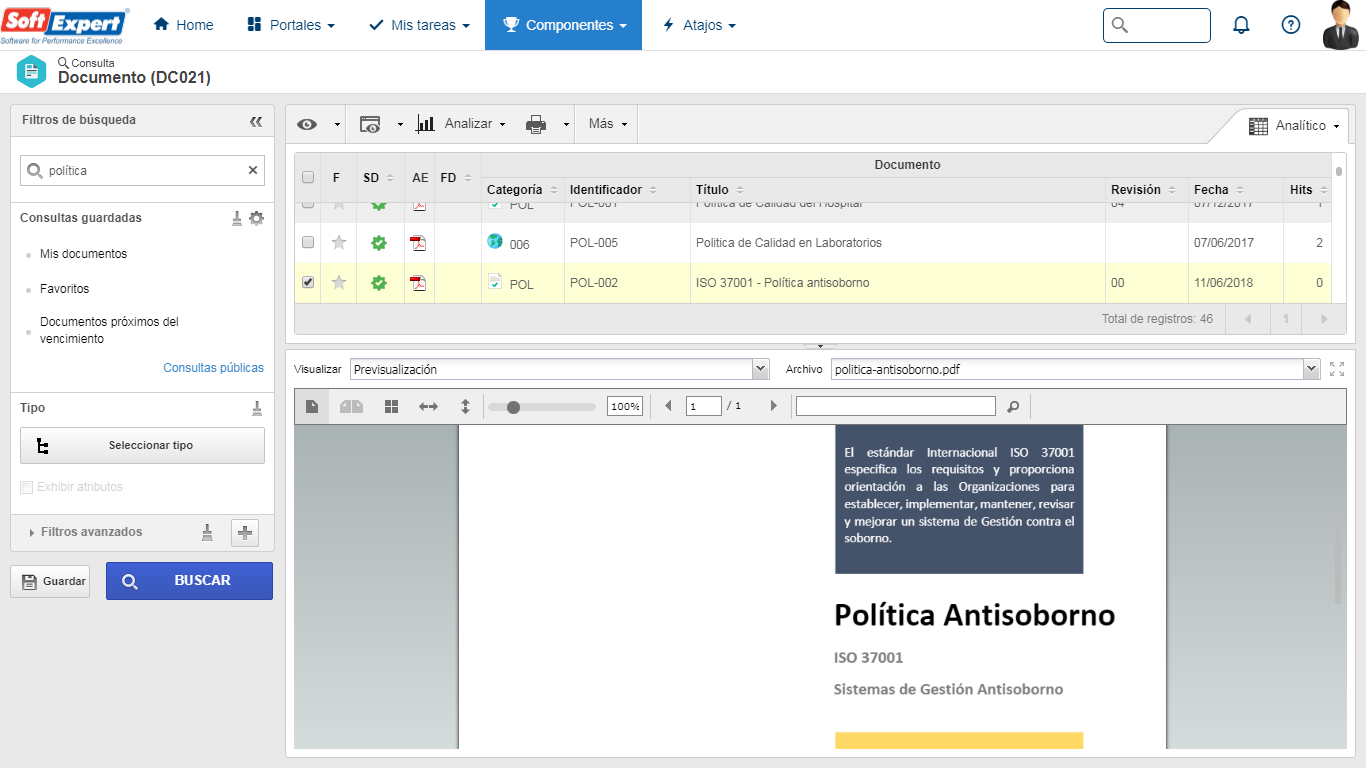Screen dimensions: 1366x768
Task: Select fit-to-width icon in PDF viewer
Action: click(428, 406)
